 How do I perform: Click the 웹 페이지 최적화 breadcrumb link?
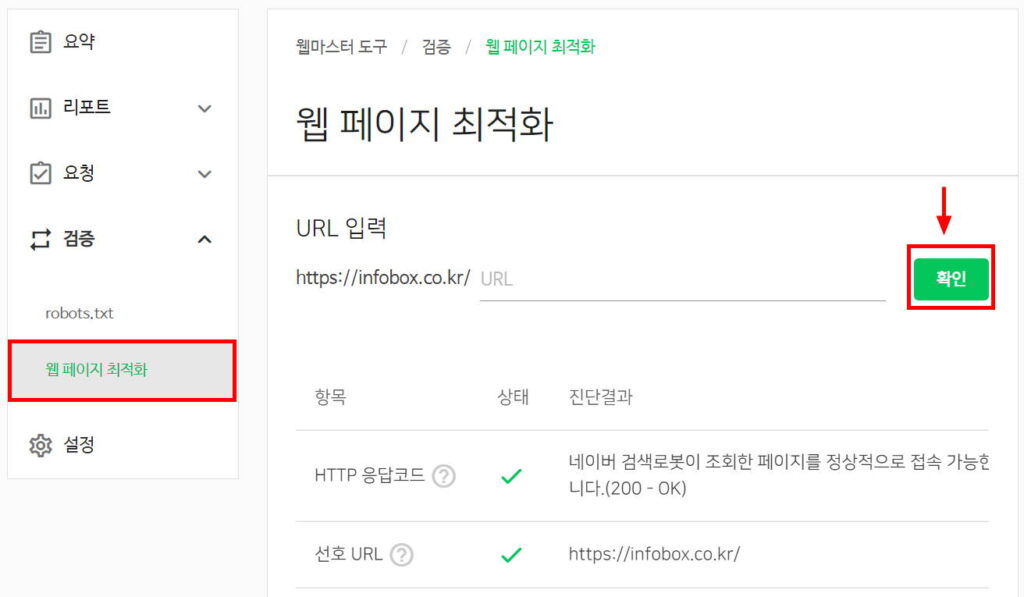point(540,47)
